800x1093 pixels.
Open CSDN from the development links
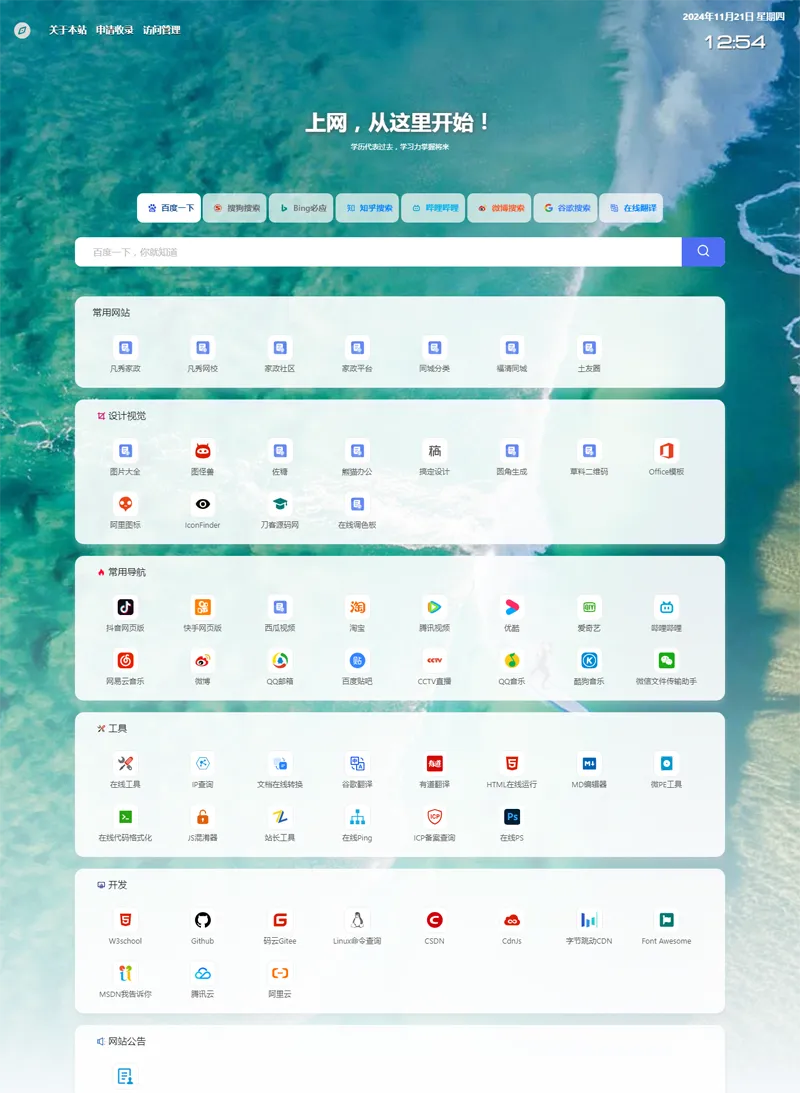(x=434, y=920)
